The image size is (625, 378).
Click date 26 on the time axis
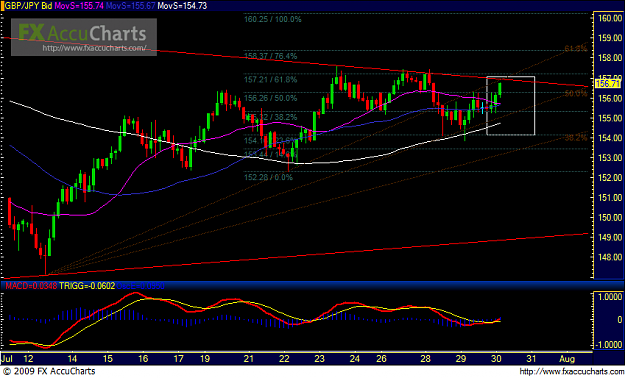point(381,359)
